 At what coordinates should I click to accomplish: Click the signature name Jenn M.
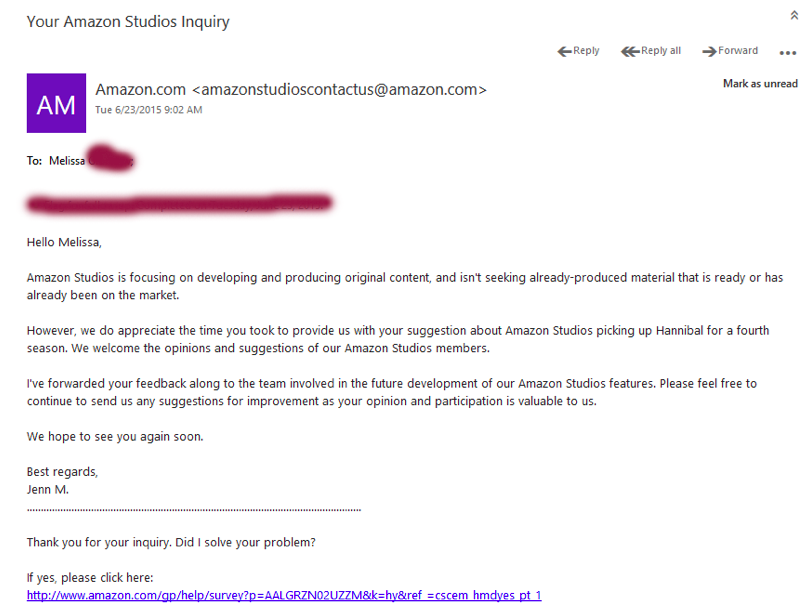(x=50, y=490)
